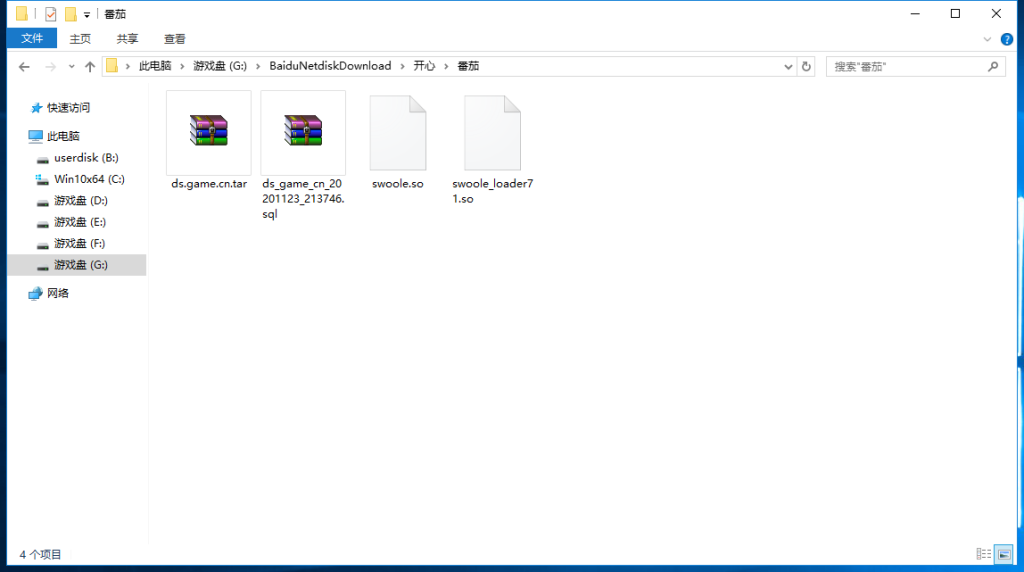
Task: Select the swoole.so file icon
Action: point(398,133)
